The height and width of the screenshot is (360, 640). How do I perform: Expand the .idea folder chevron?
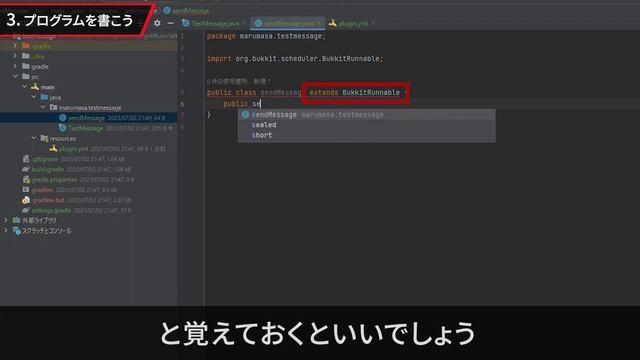point(16,56)
